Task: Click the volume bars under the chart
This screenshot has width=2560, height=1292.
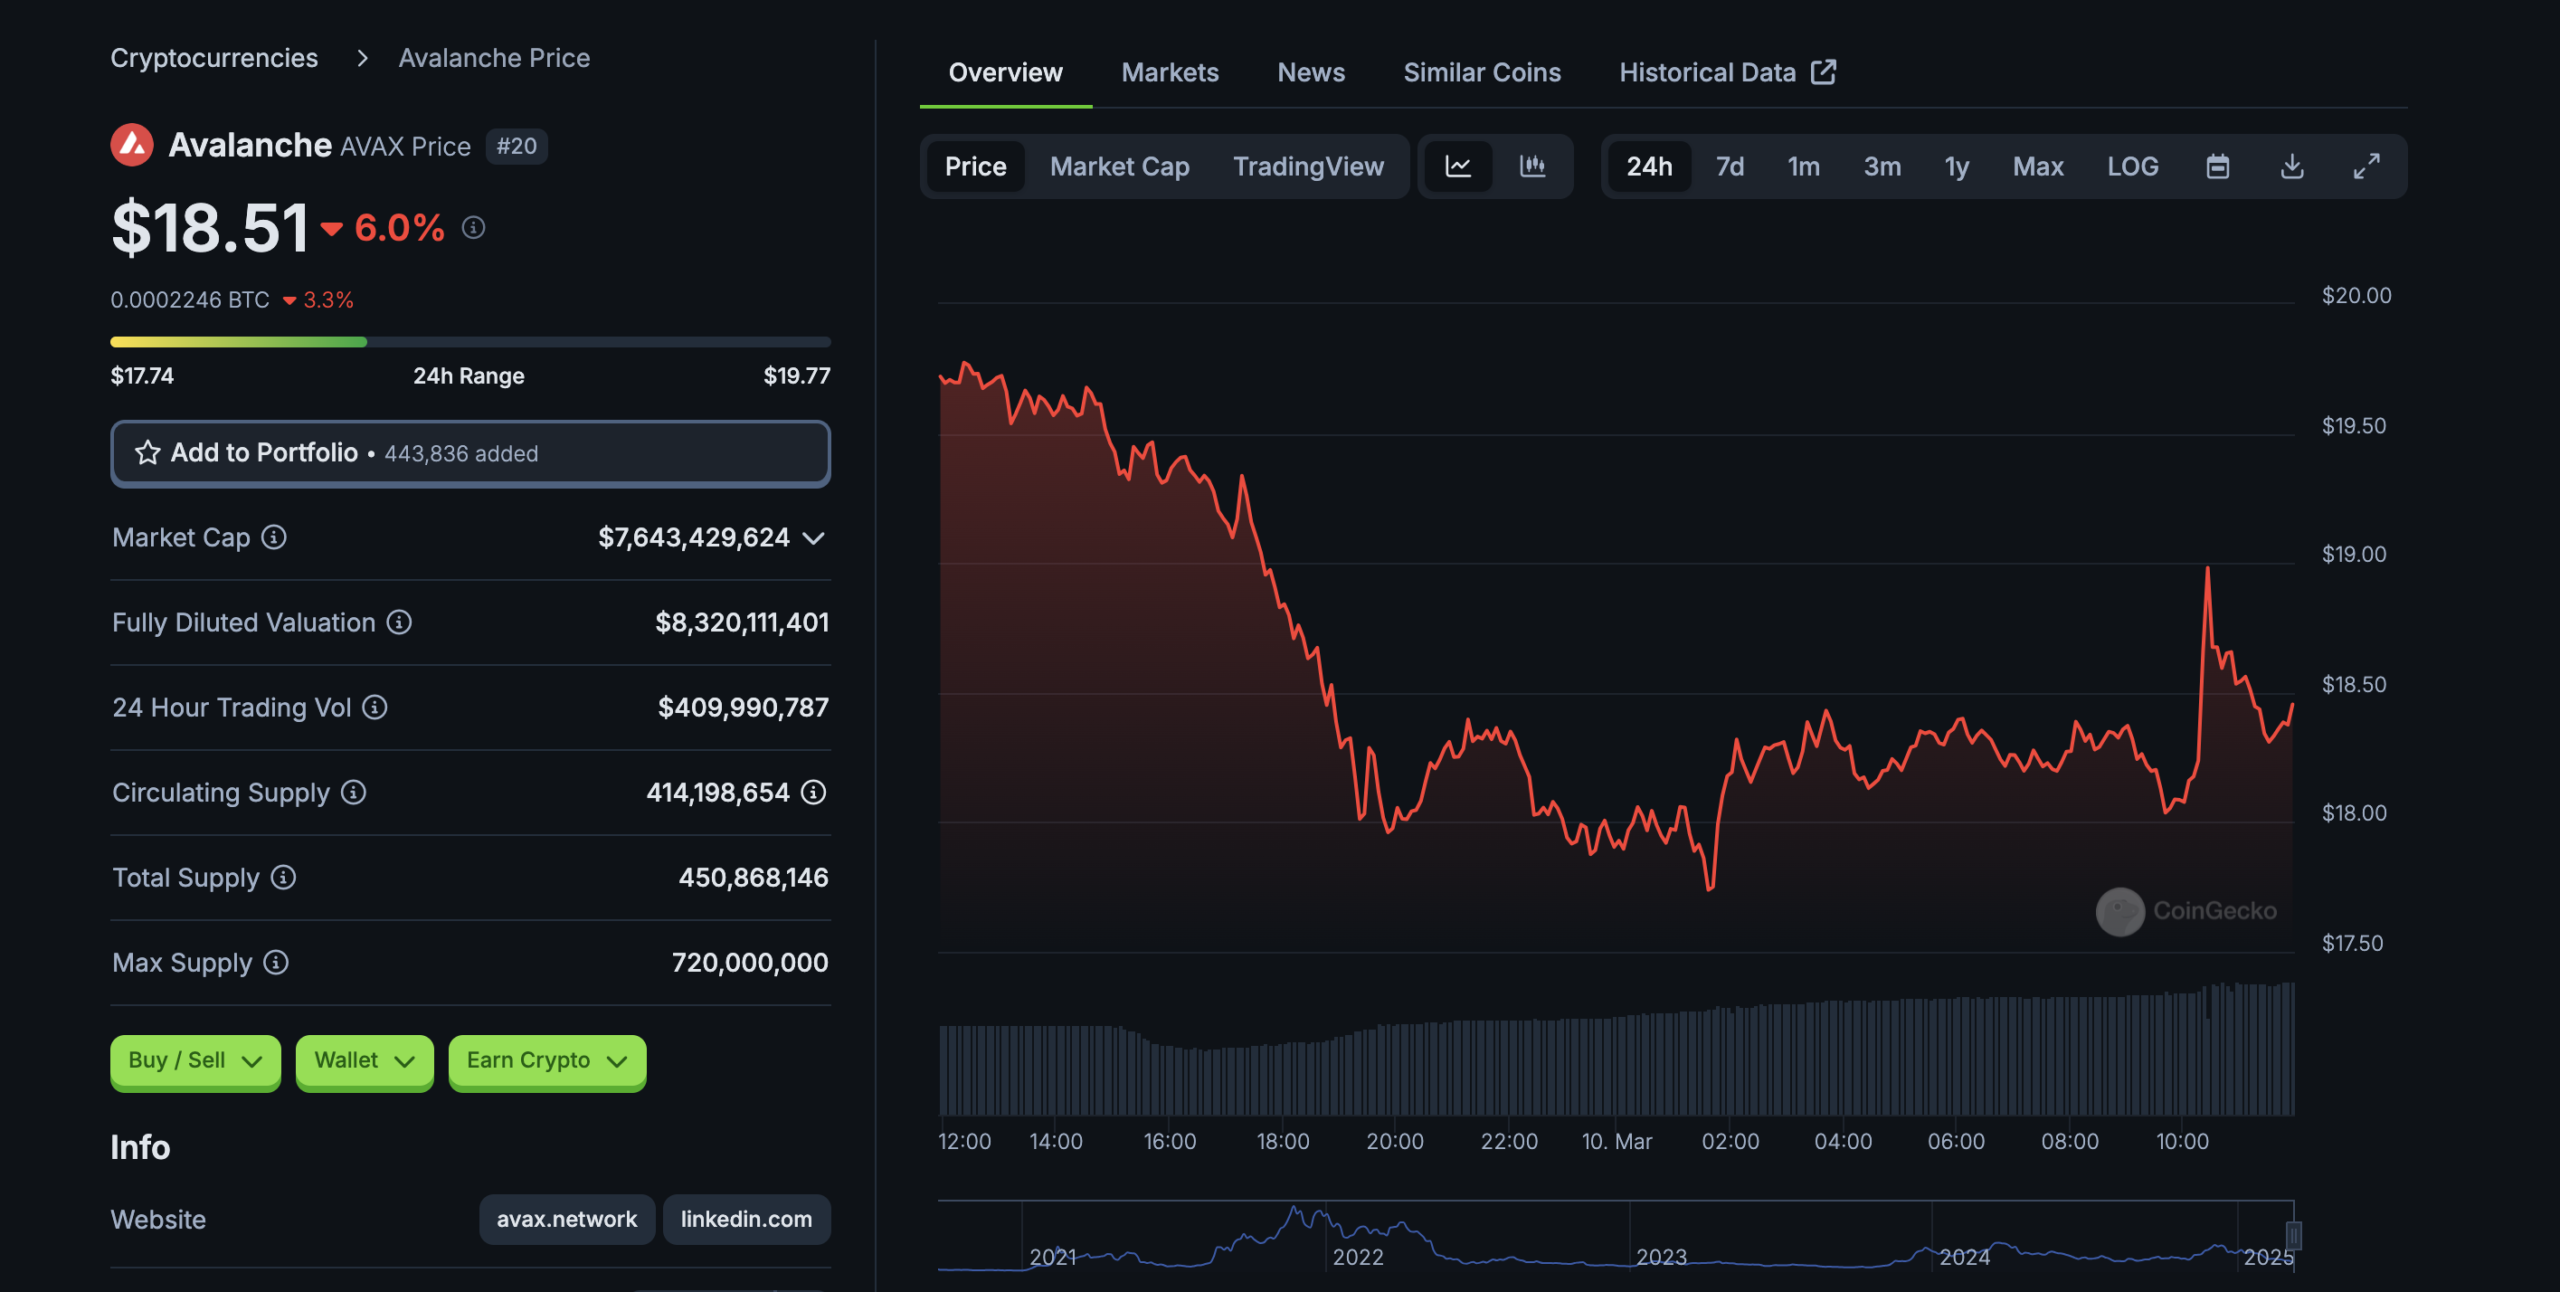Action: 1616,1052
